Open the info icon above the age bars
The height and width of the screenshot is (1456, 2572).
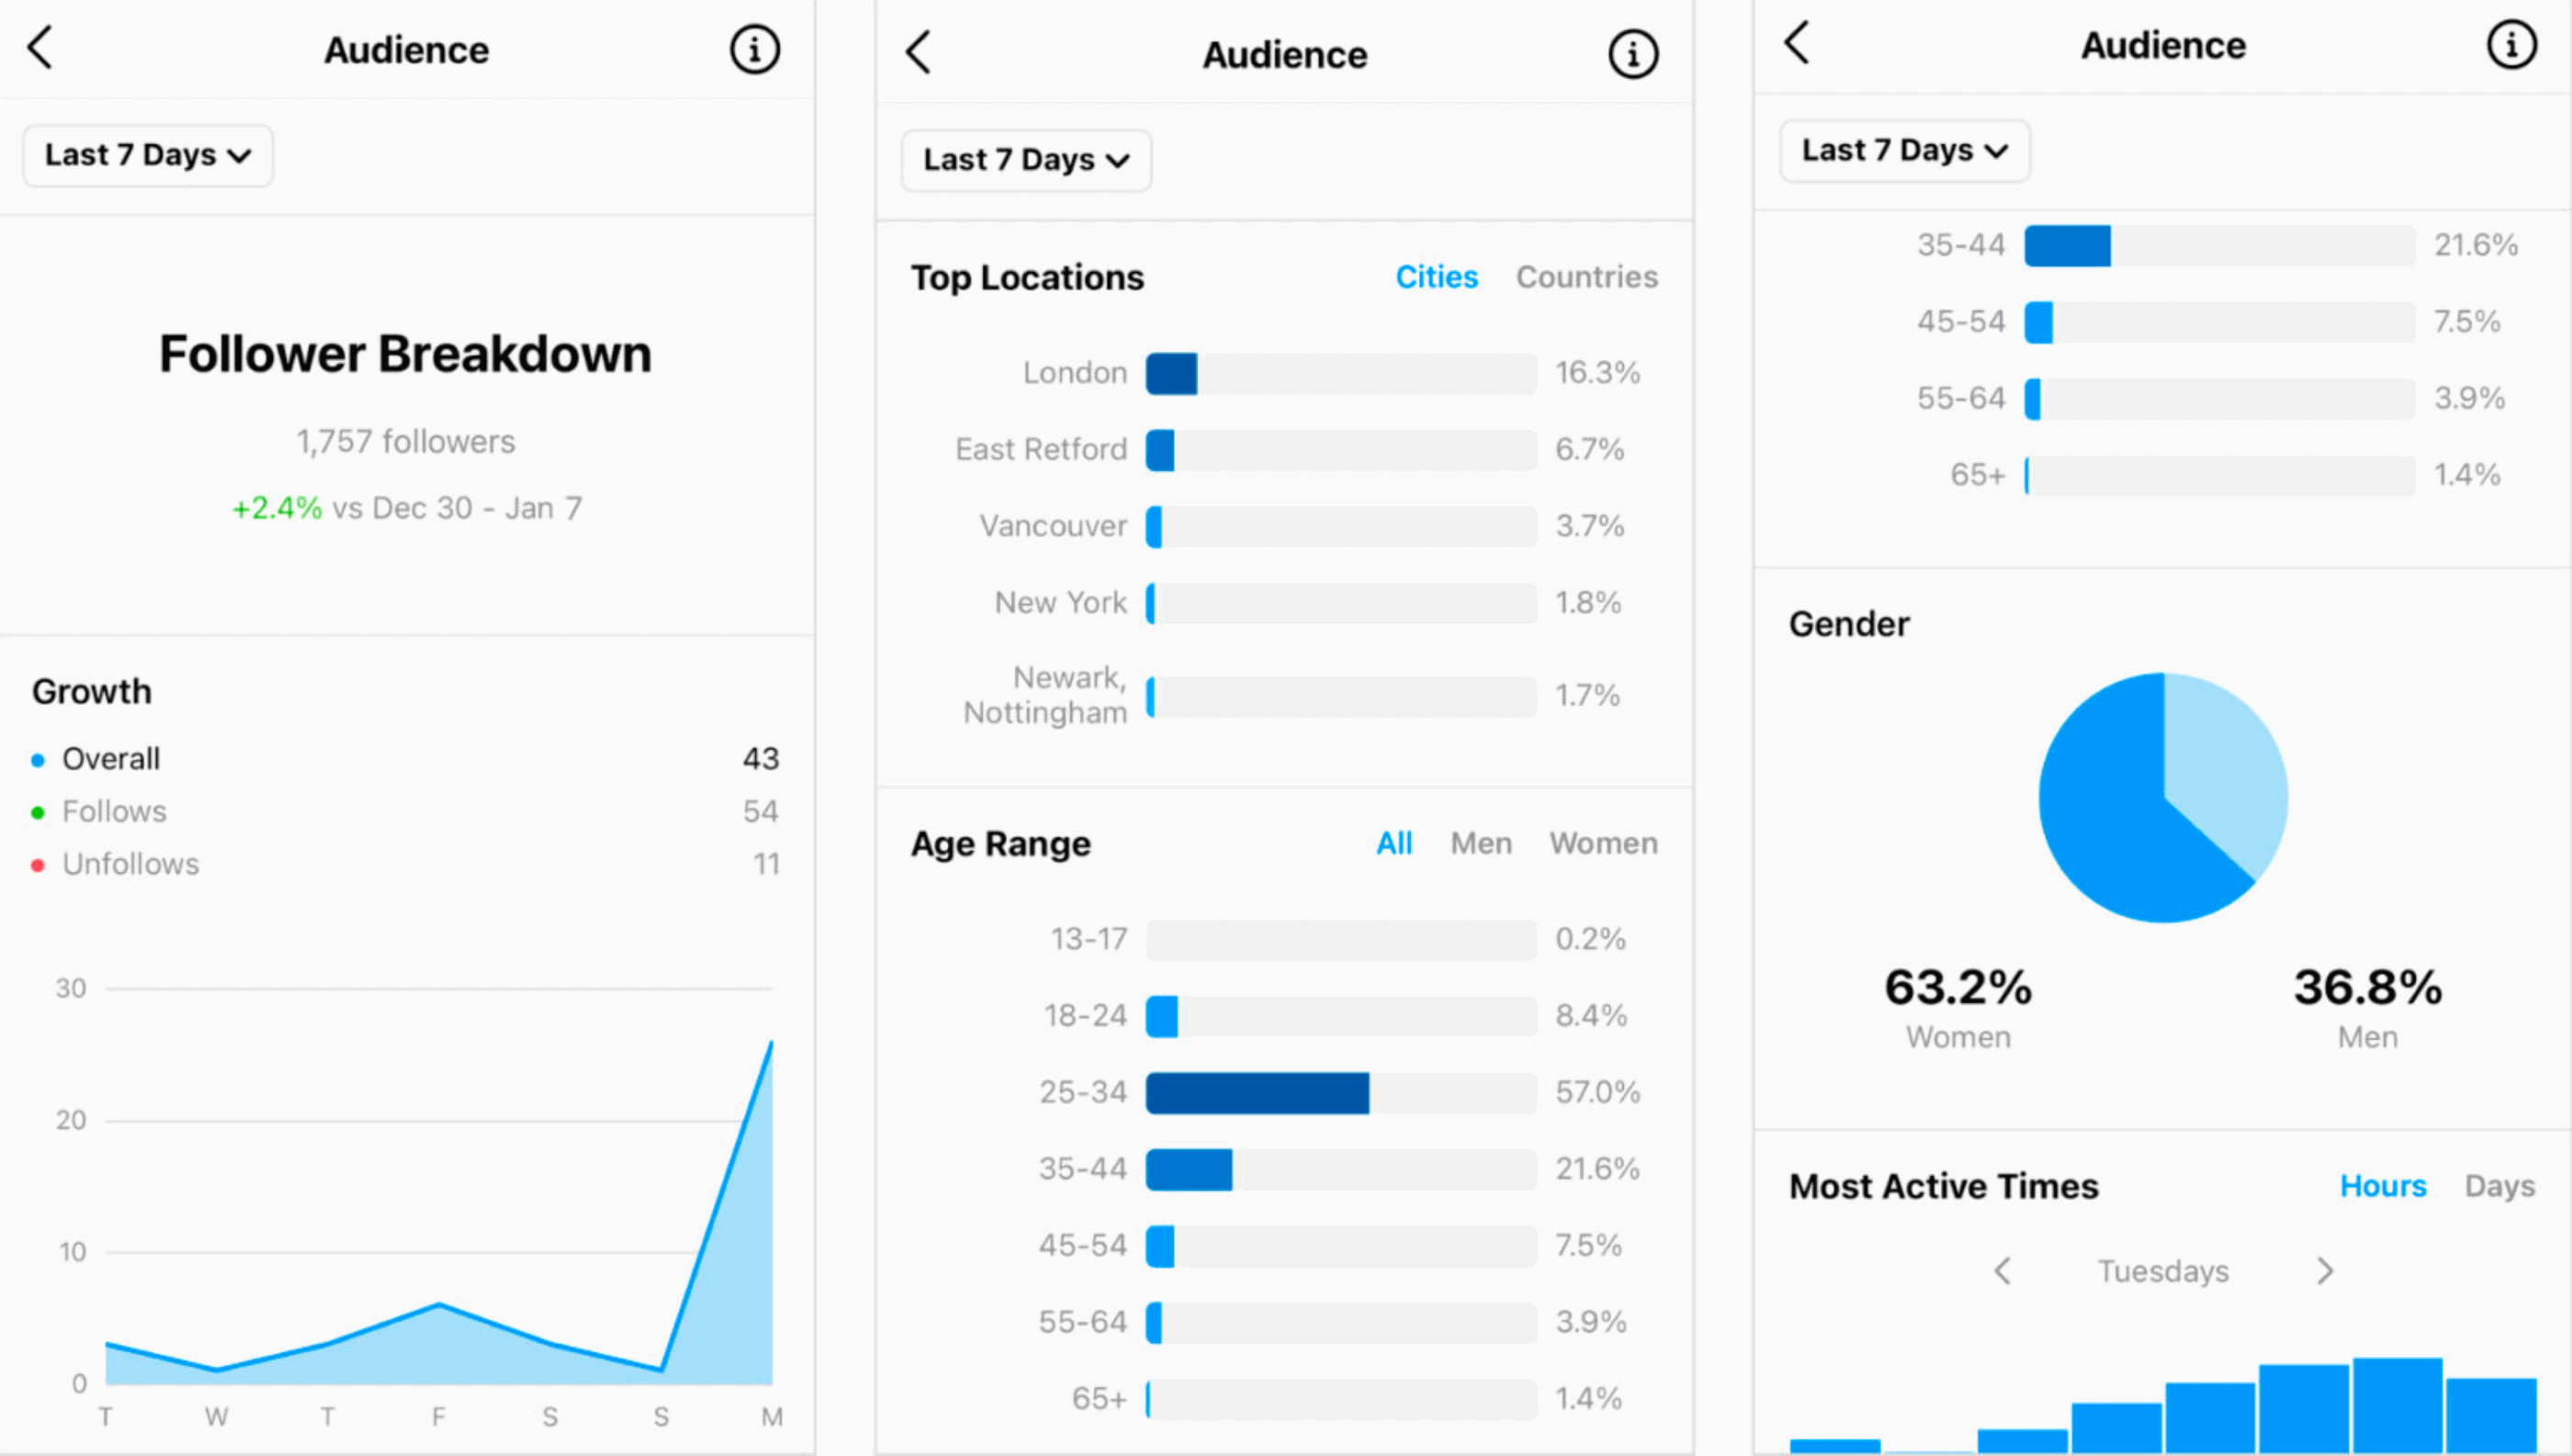2511,45
